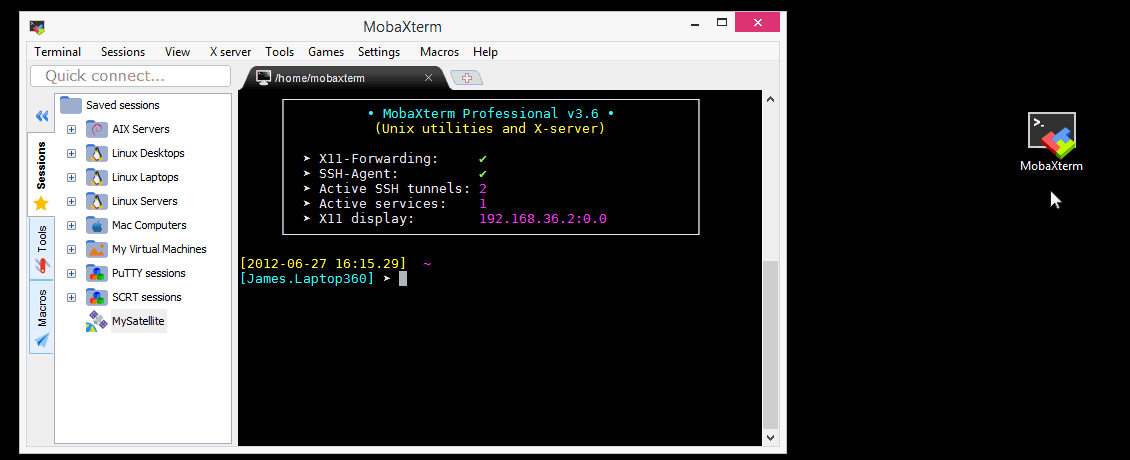Screen dimensions: 1130x460
Task: Expand the SCRT sessions tree node
Action: (71, 297)
